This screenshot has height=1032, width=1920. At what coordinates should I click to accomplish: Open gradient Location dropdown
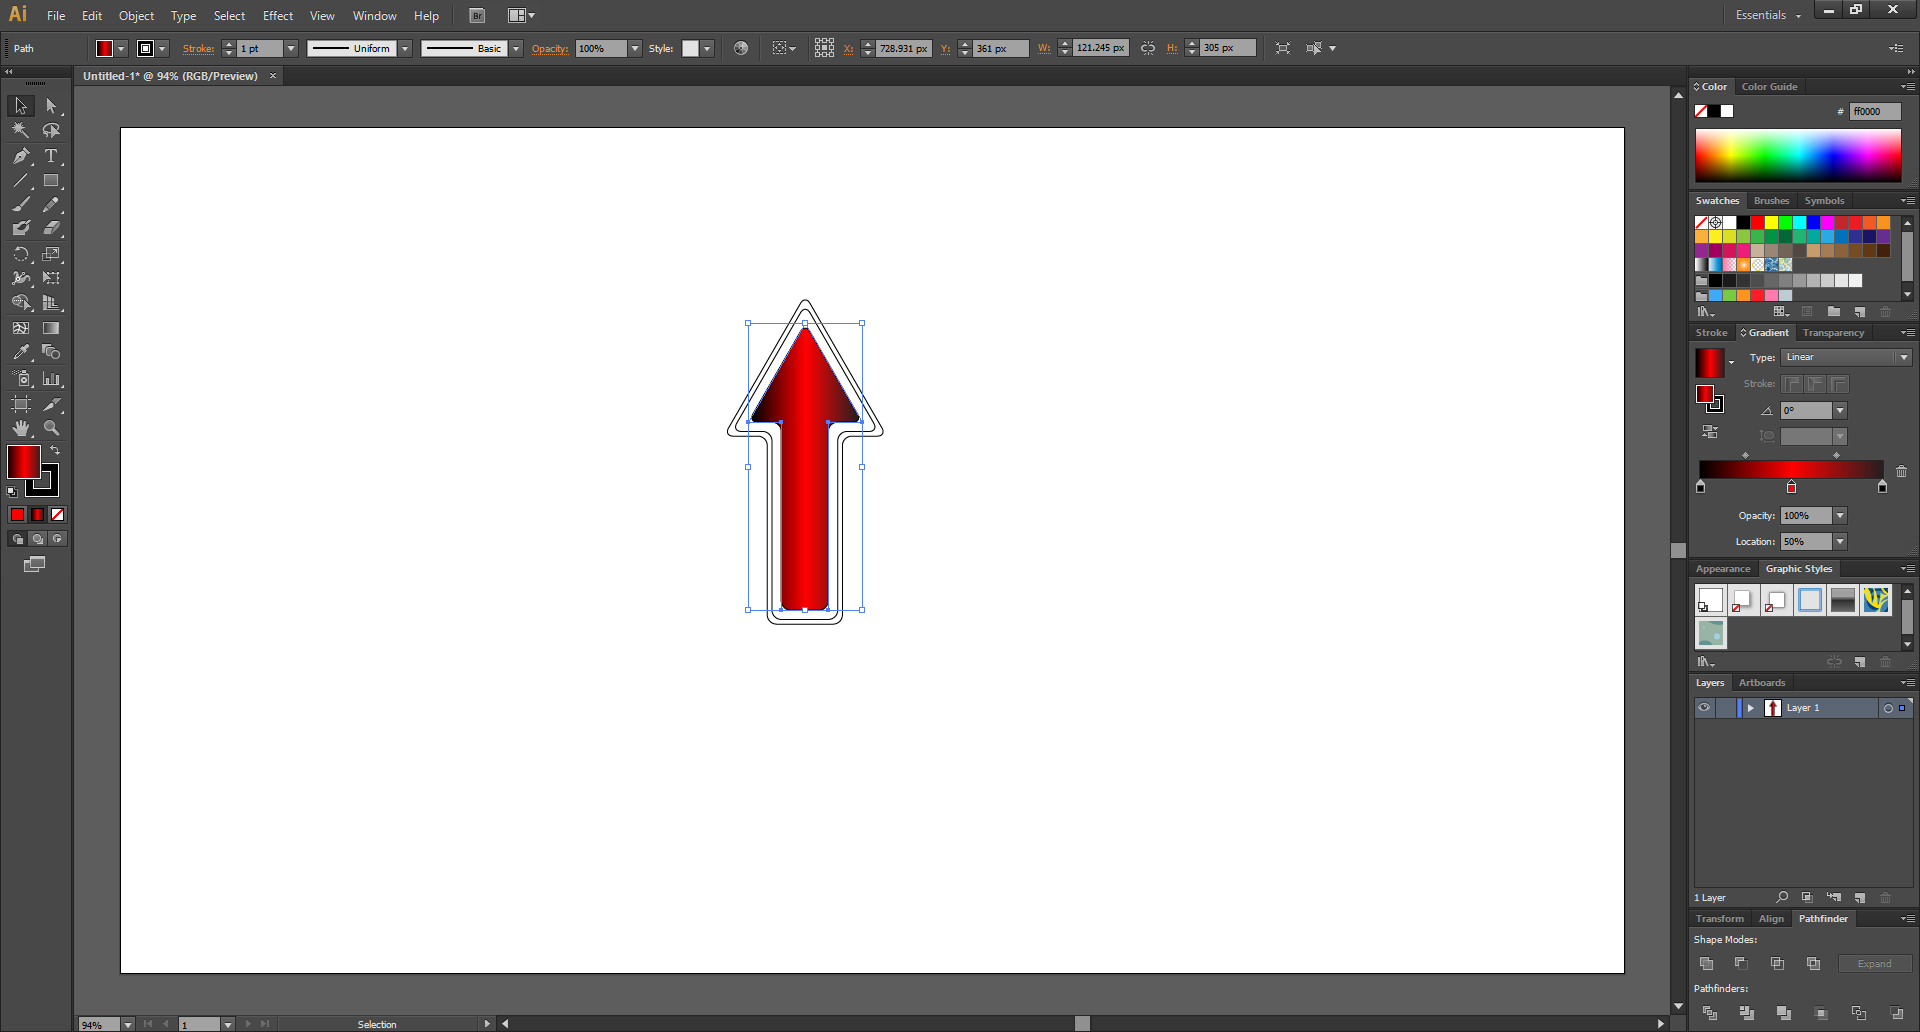coord(1840,542)
